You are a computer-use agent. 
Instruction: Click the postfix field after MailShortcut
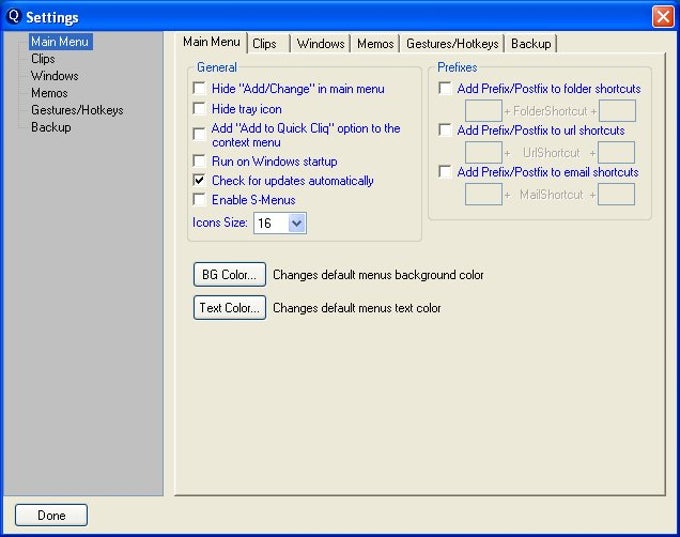click(x=616, y=194)
